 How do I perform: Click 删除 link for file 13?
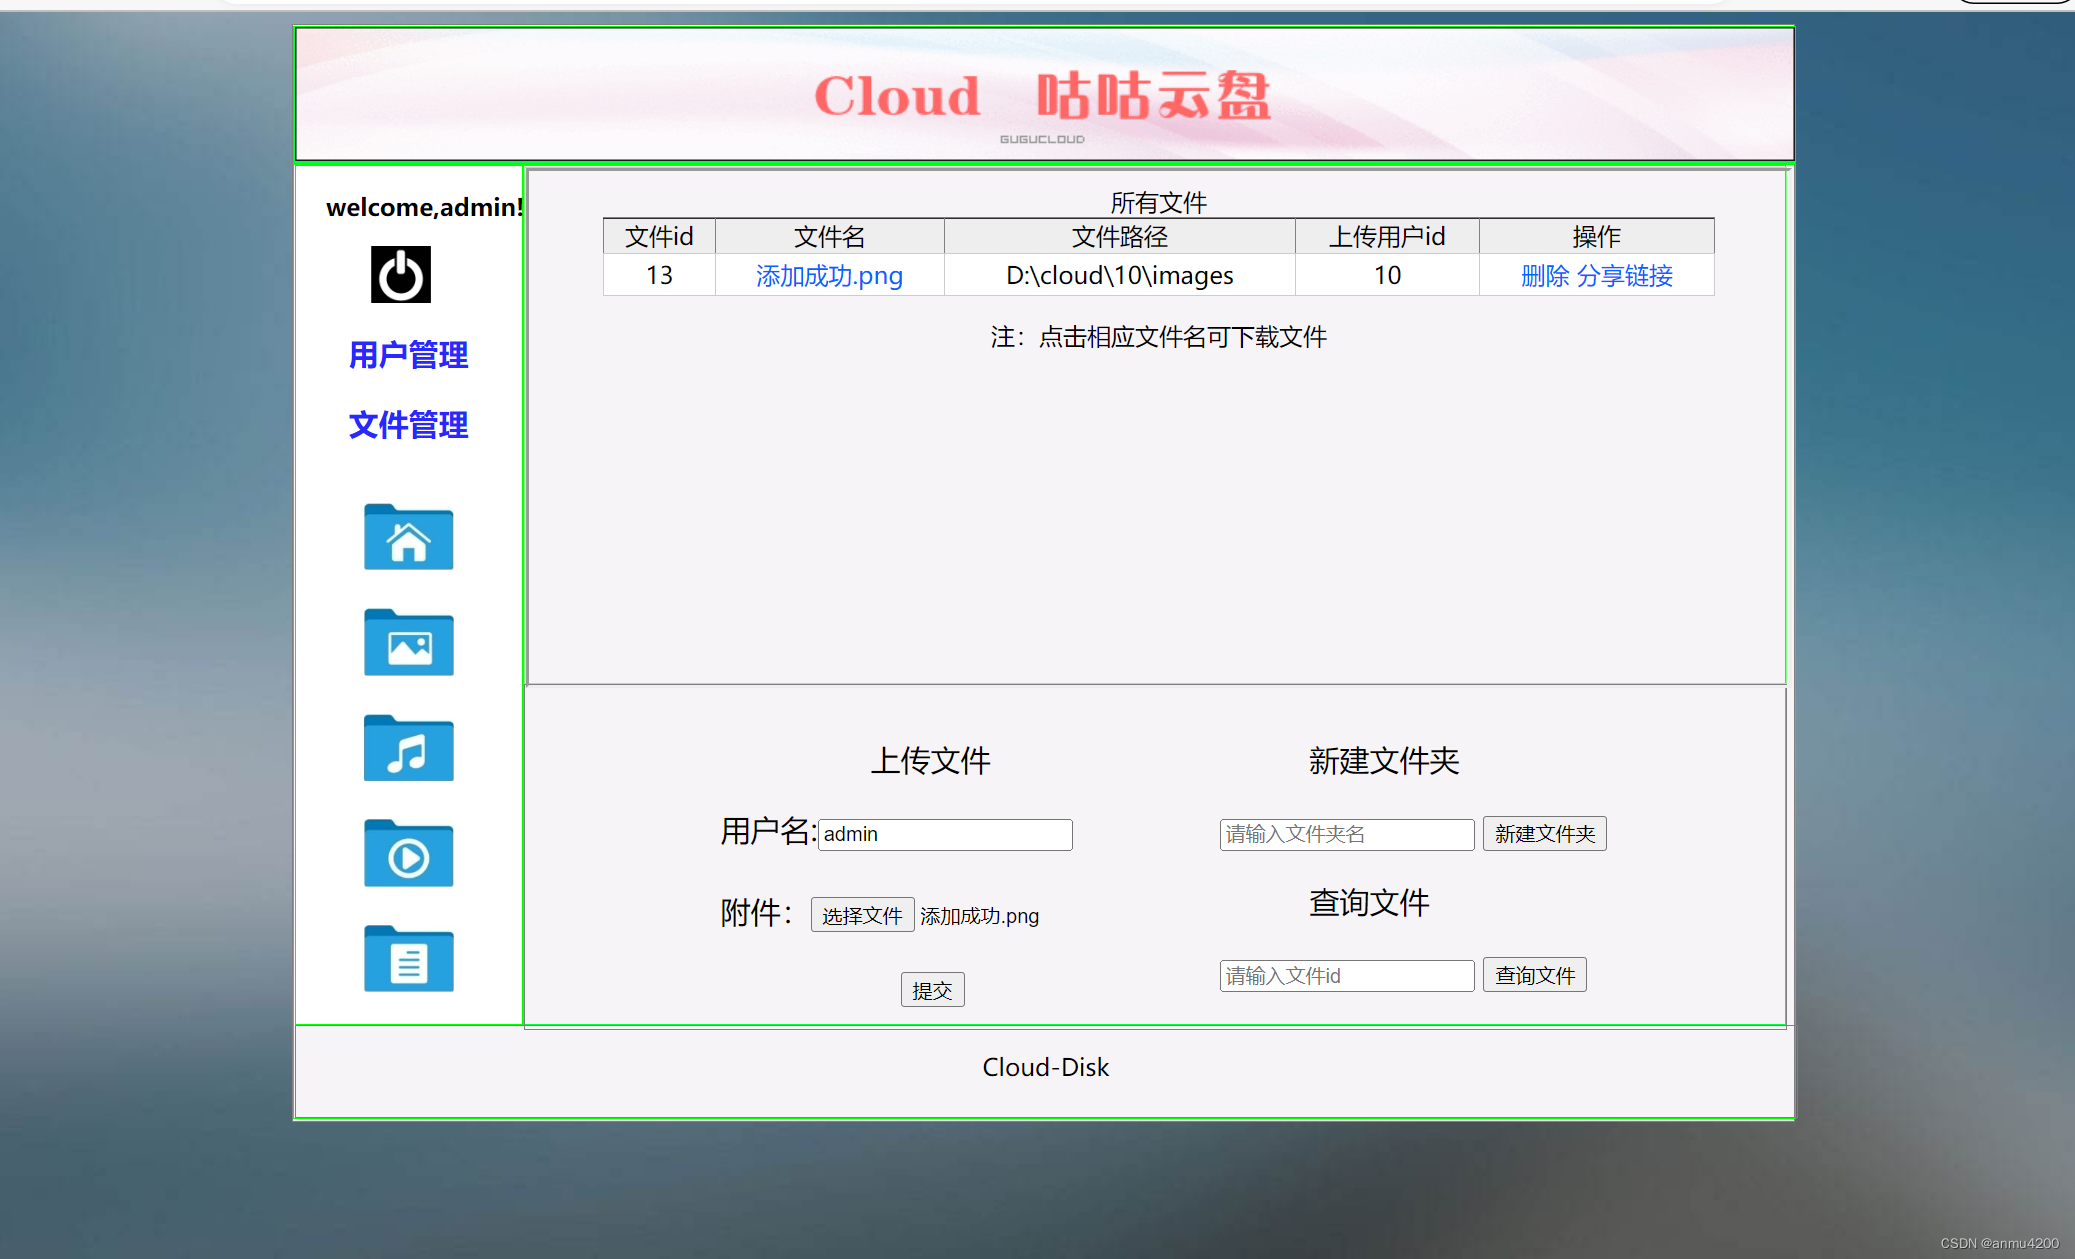pos(1545,275)
